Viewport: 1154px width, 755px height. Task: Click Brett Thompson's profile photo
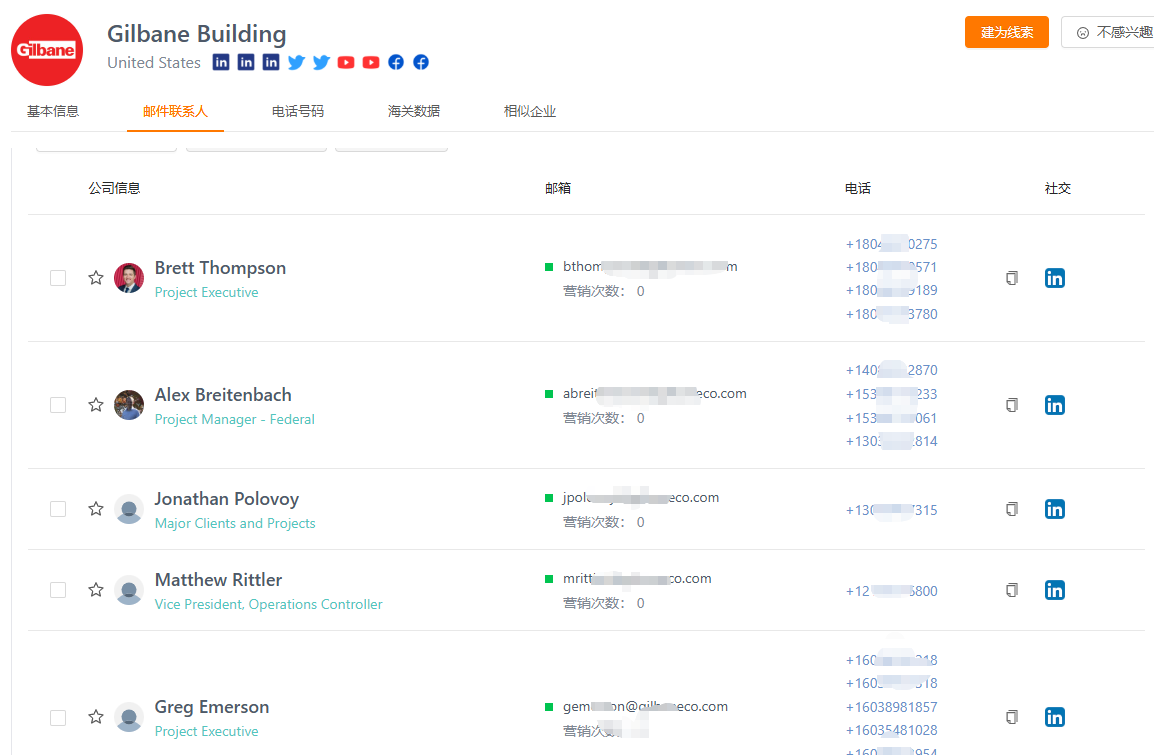[x=129, y=278]
